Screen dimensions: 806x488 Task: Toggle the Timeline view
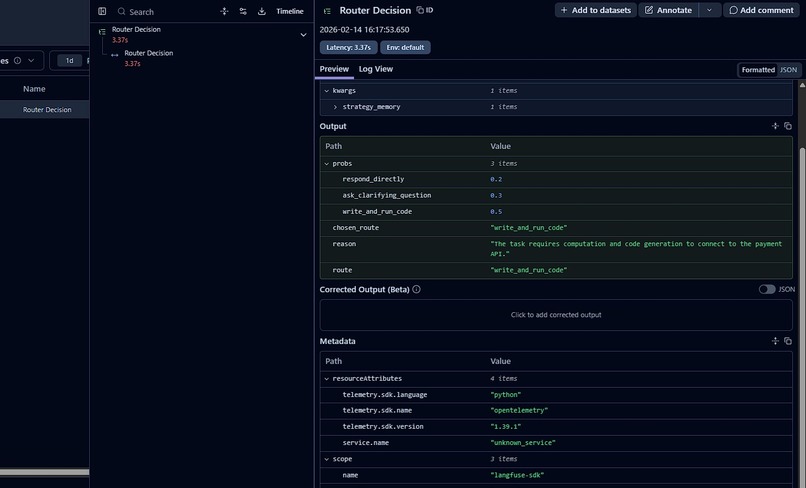[x=290, y=11]
